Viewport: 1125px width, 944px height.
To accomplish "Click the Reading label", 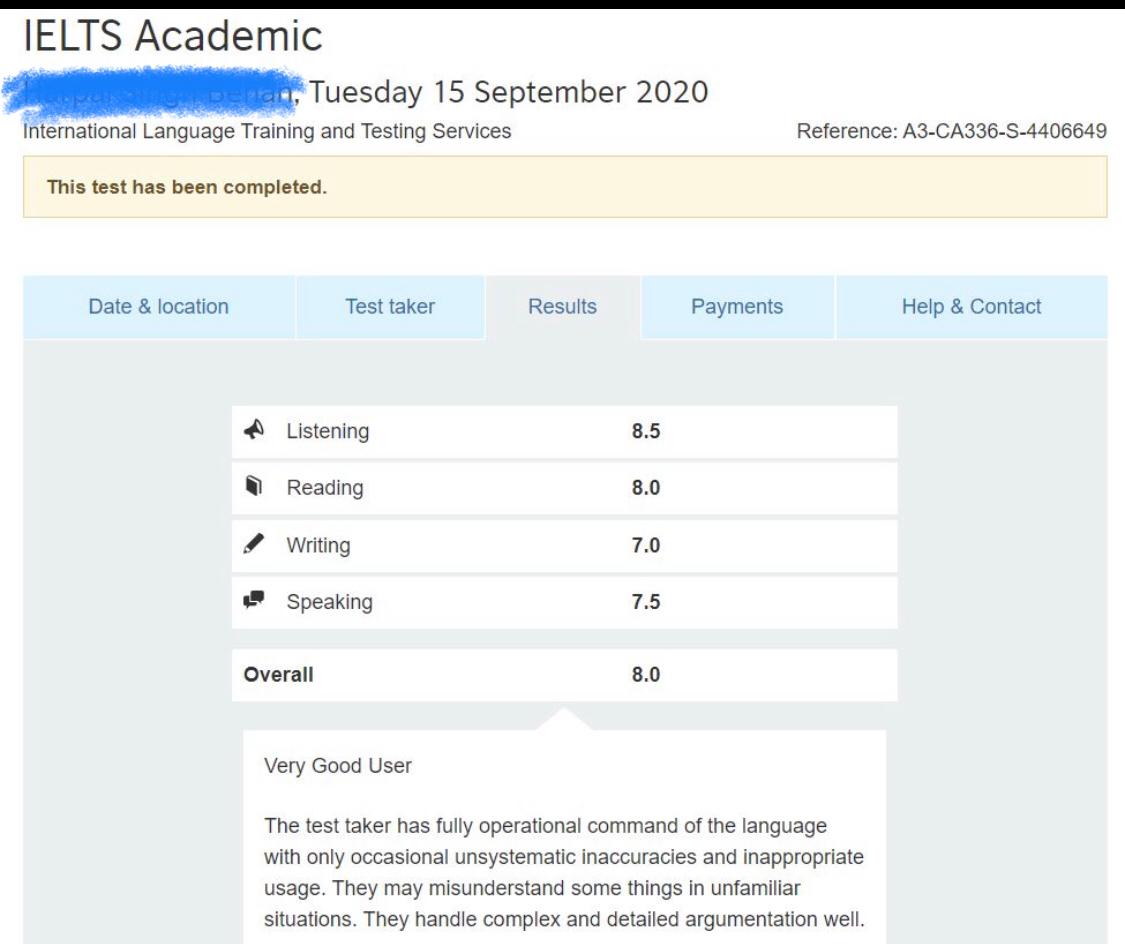I will 325,488.
